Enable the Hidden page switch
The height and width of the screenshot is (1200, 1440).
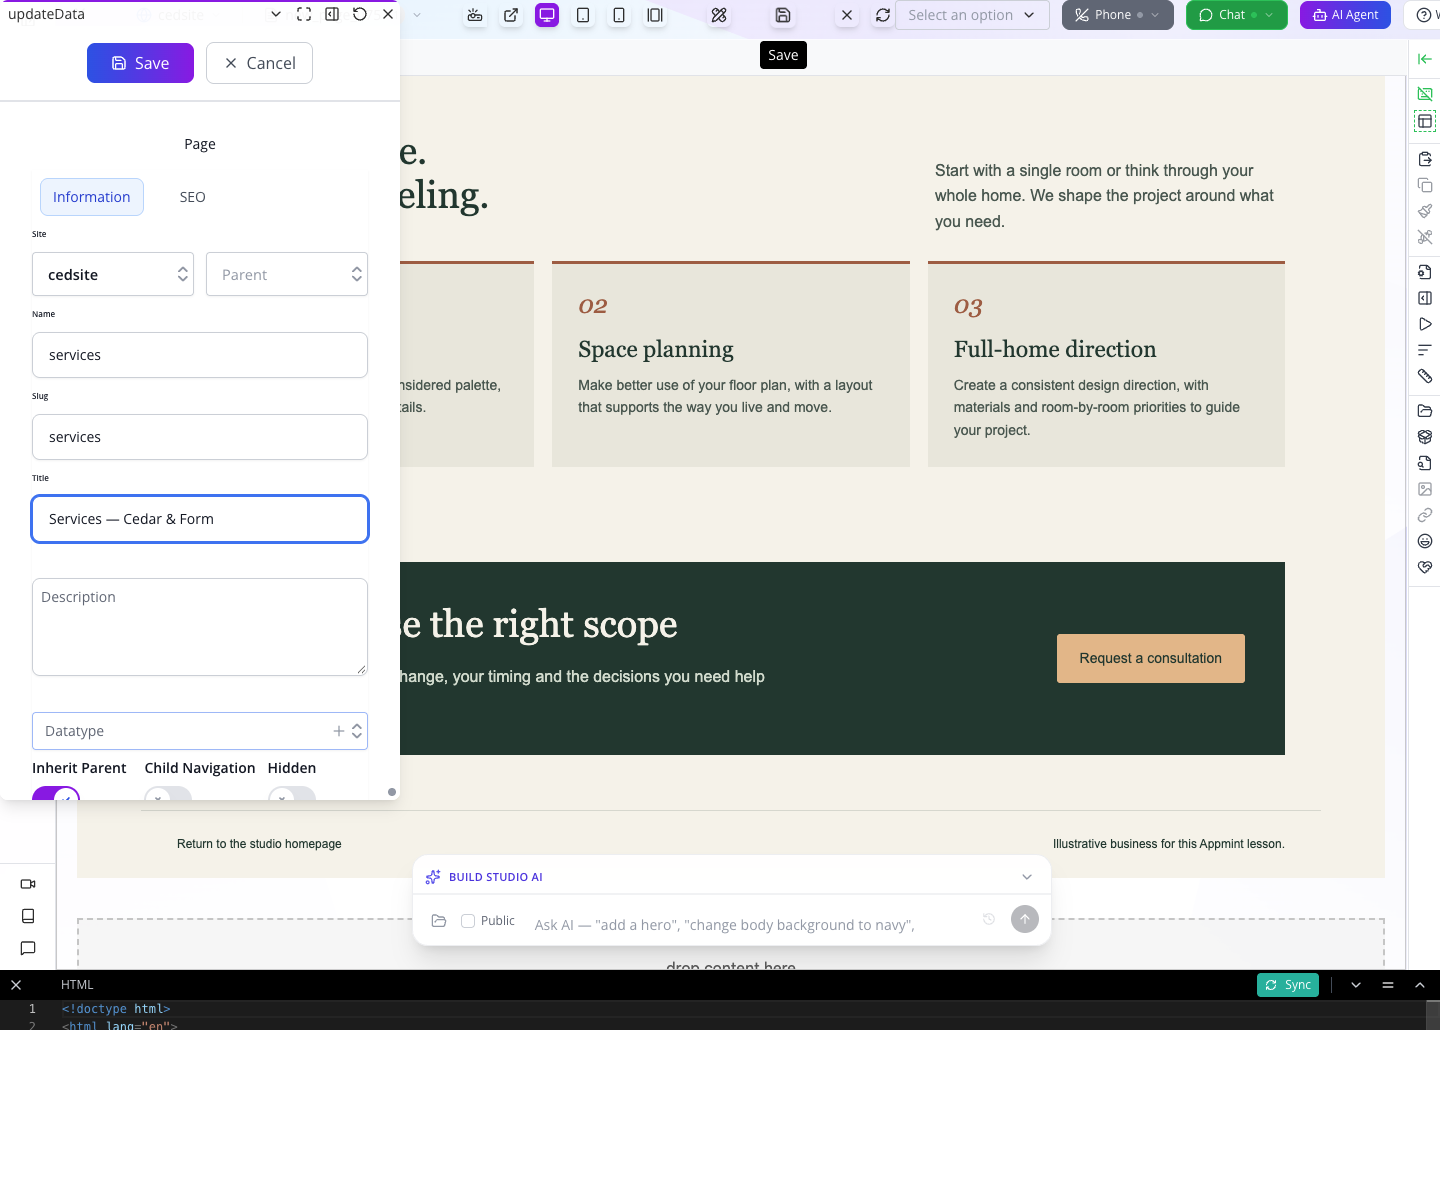pyautogui.click(x=292, y=795)
